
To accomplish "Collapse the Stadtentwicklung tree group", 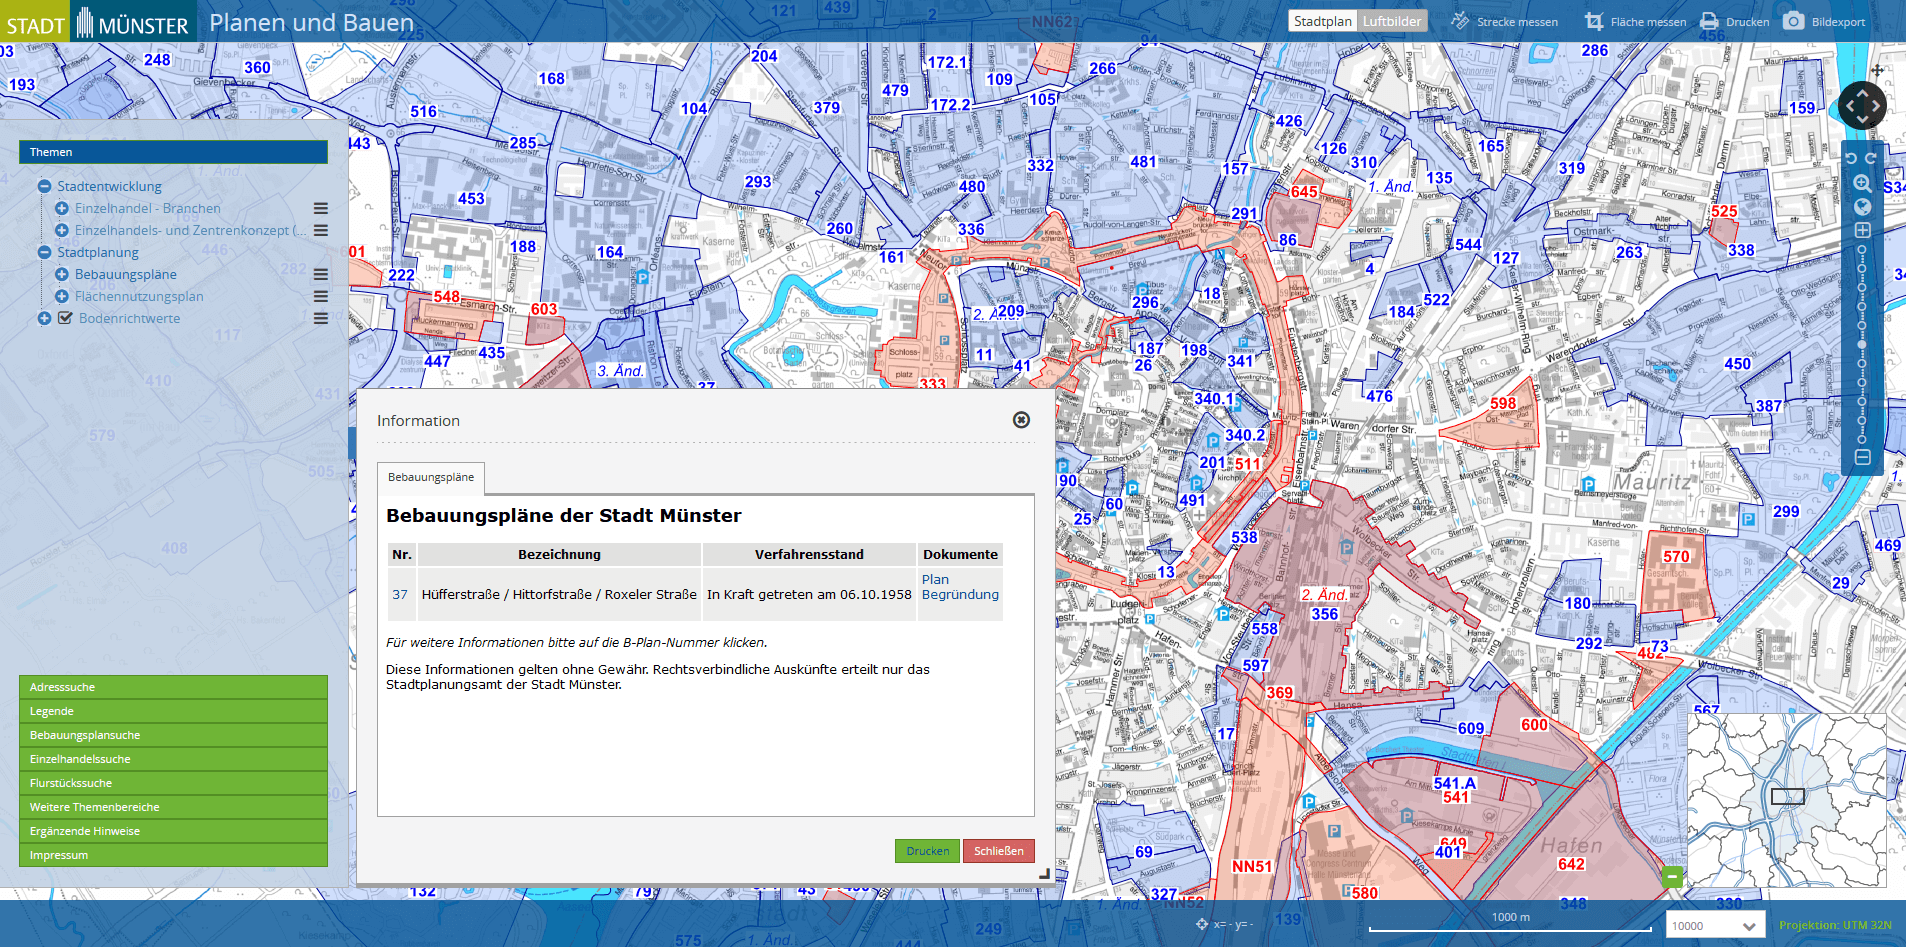I will pyautogui.click(x=44, y=186).
